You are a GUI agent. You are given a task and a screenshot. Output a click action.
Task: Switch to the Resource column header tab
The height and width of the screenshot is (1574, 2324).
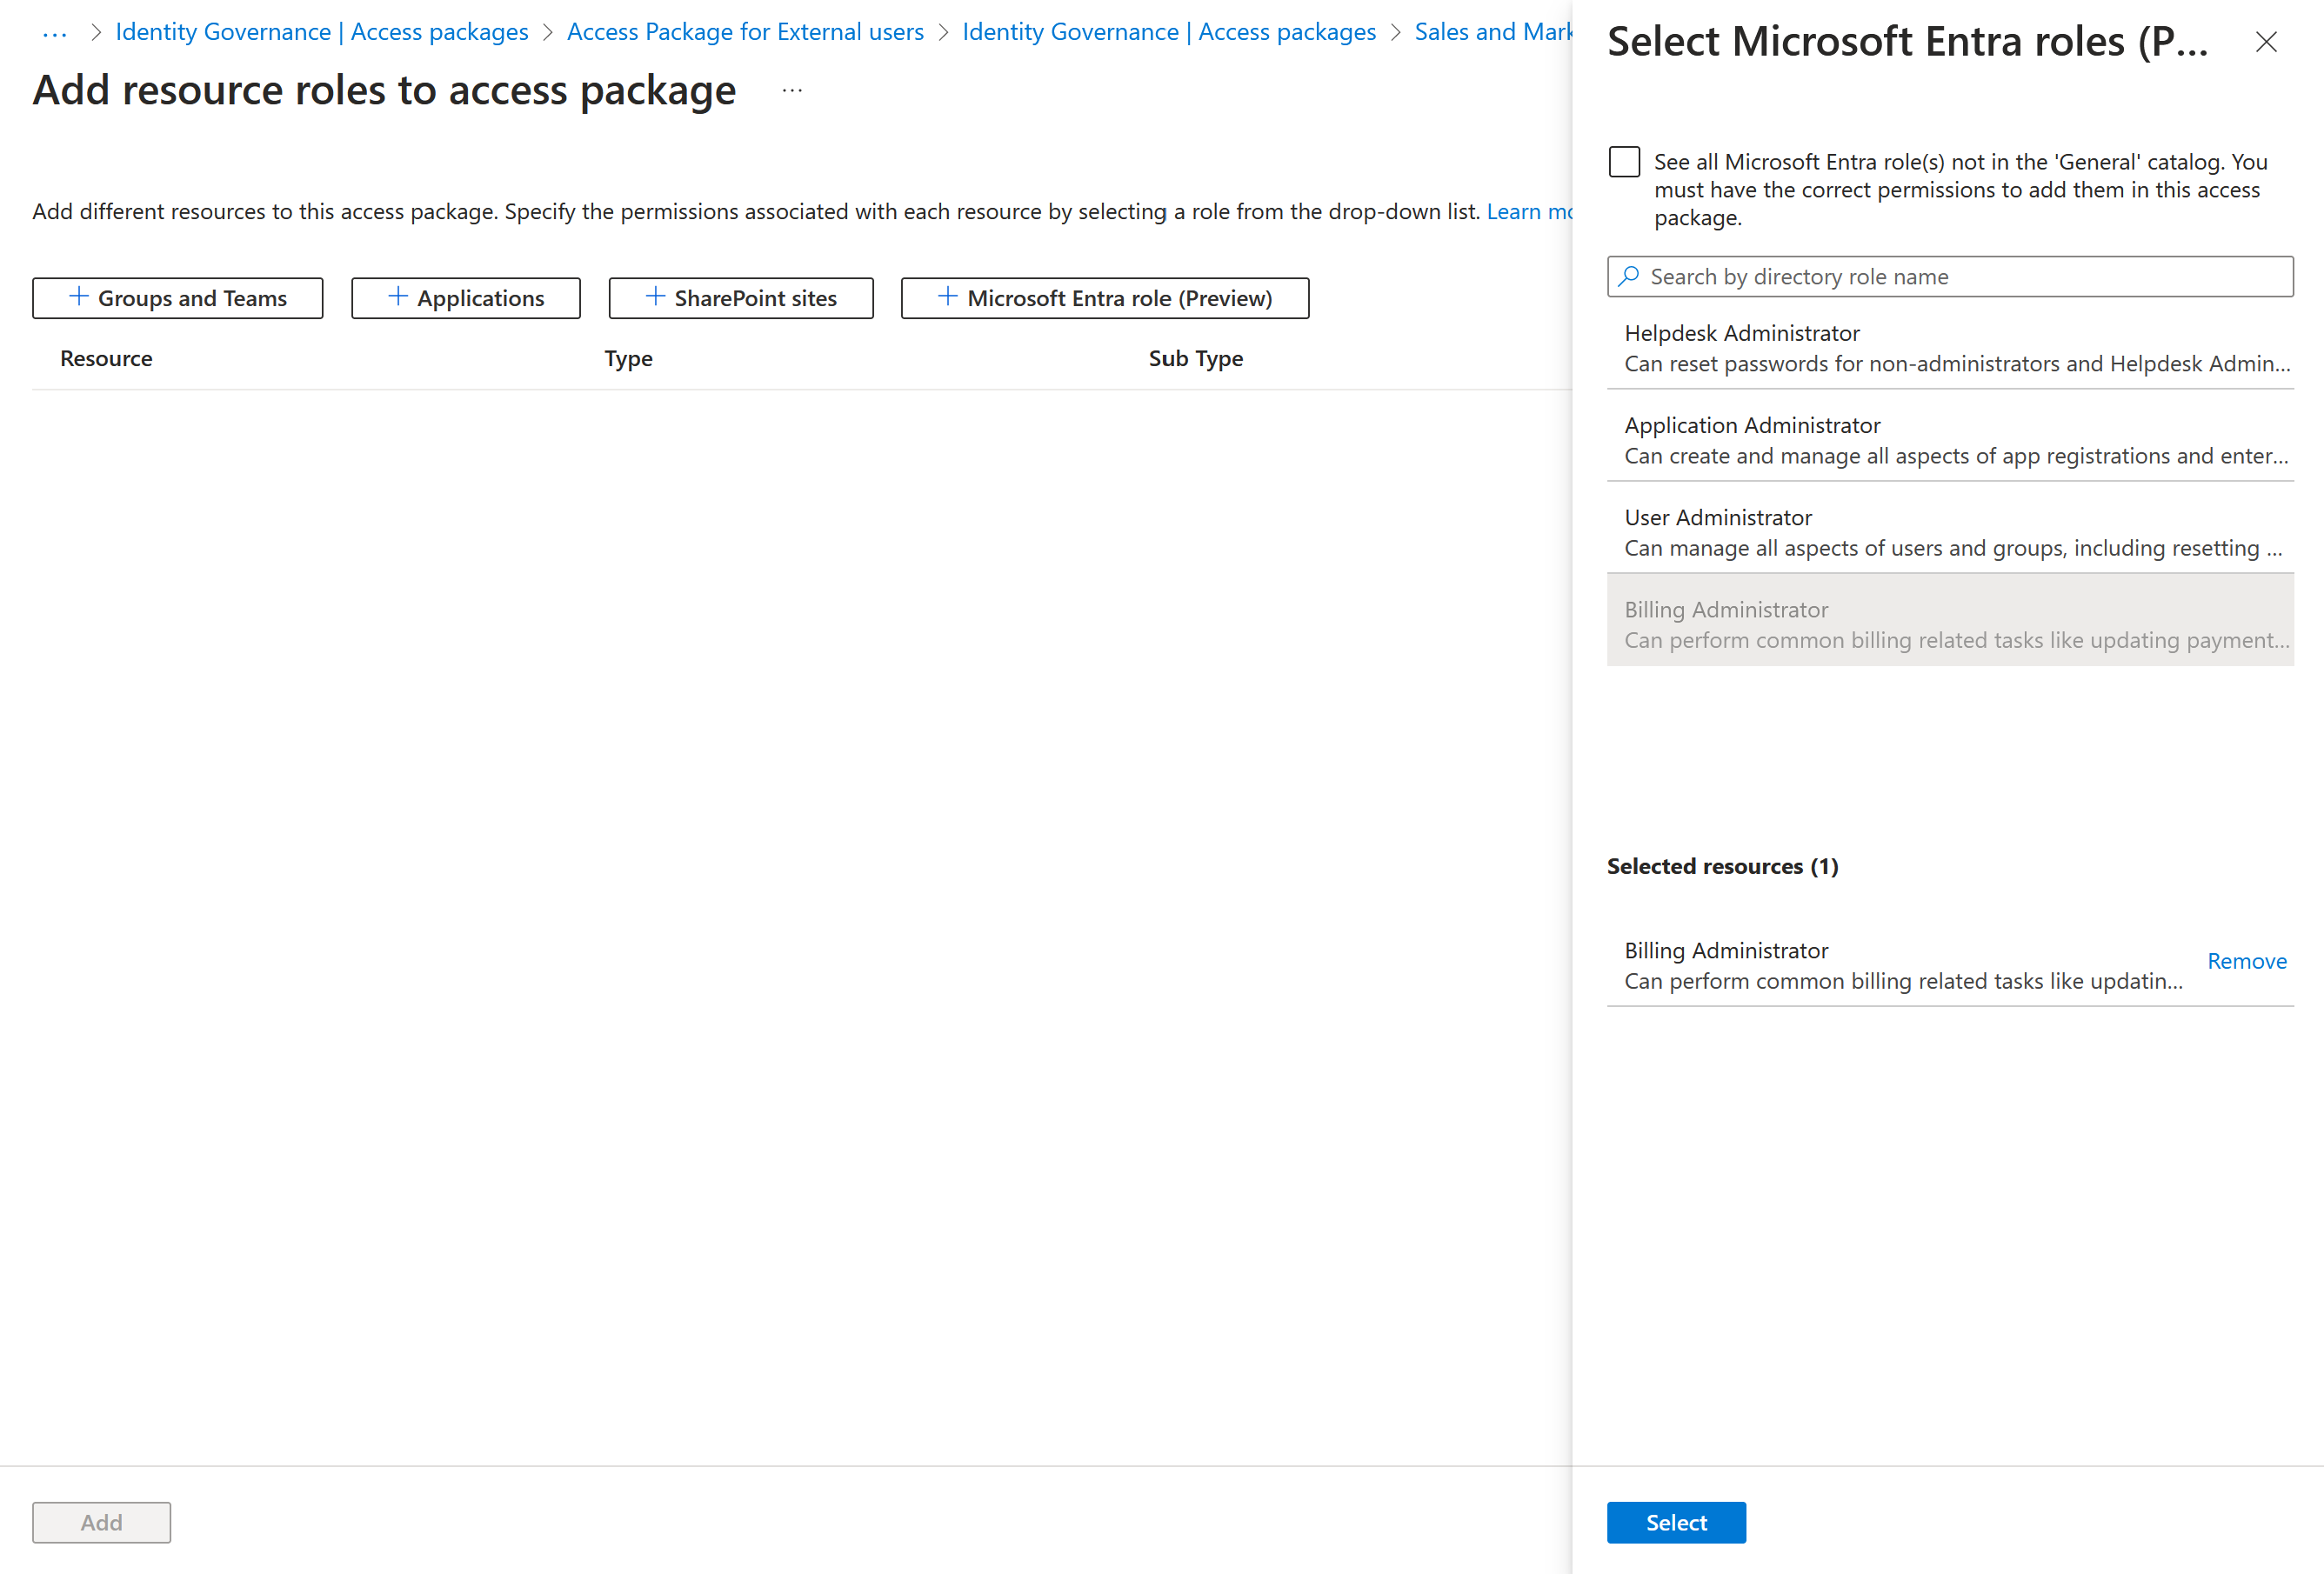(x=105, y=358)
